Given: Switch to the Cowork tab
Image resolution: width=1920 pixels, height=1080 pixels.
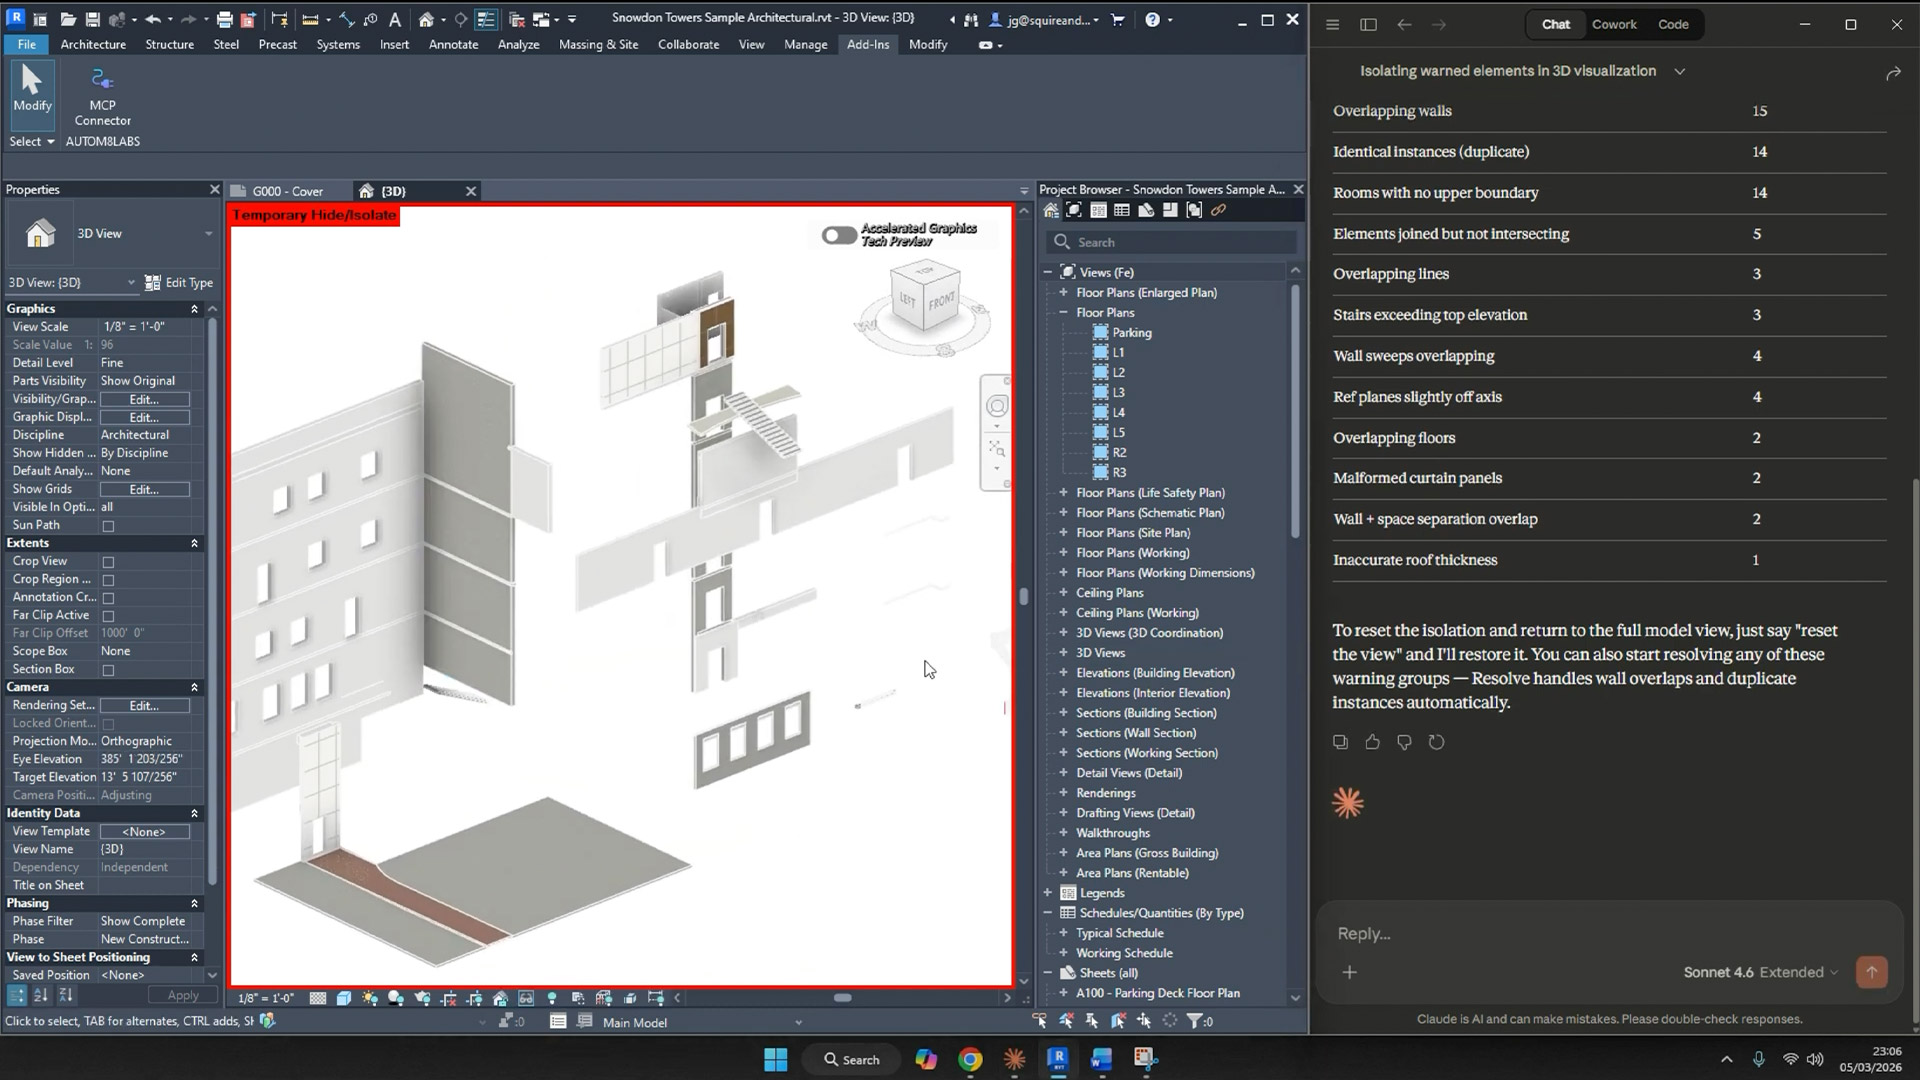Looking at the screenshot, I should click(x=1613, y=24).
